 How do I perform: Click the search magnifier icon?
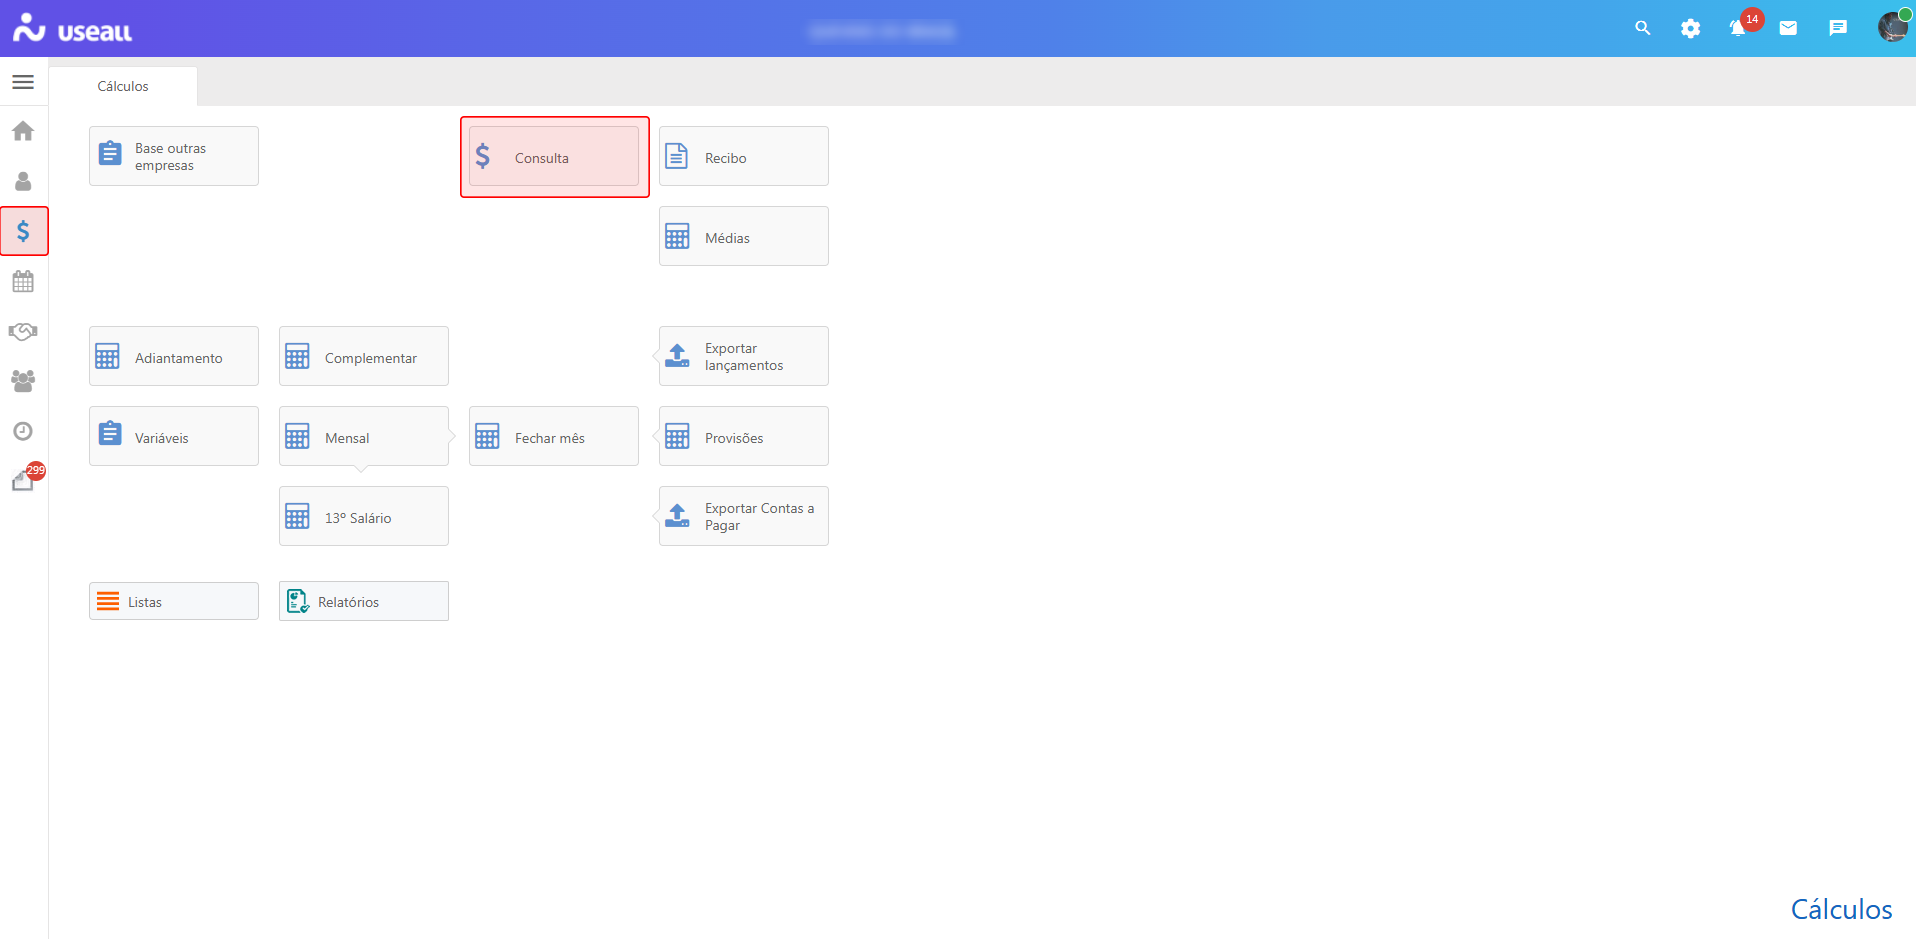1642,28
